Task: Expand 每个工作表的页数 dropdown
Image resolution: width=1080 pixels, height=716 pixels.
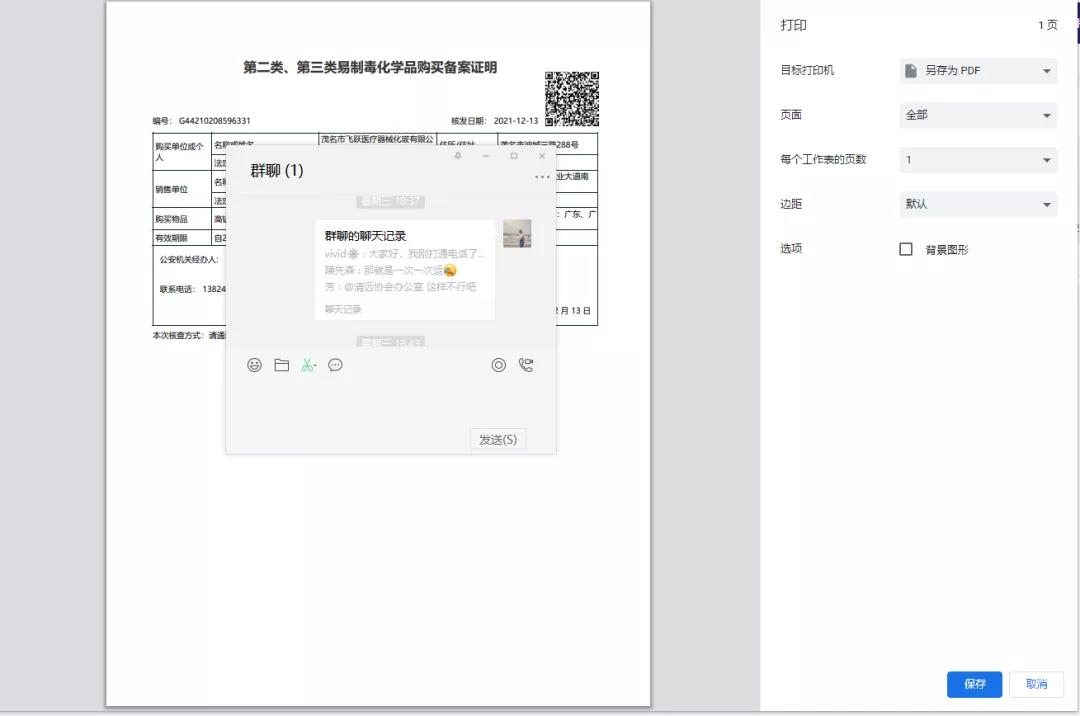Action: pyautogui.click(x=978, y=160)
